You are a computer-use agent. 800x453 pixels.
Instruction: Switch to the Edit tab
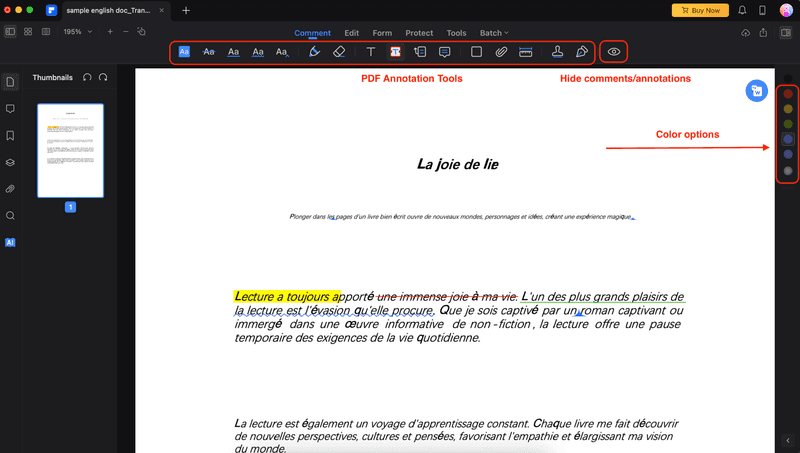[x=351, y=33]
